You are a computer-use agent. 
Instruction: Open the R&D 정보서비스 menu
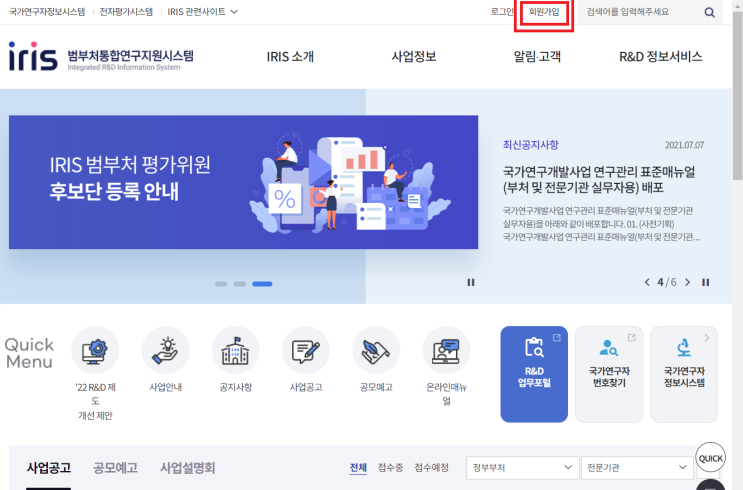point(661,57)
